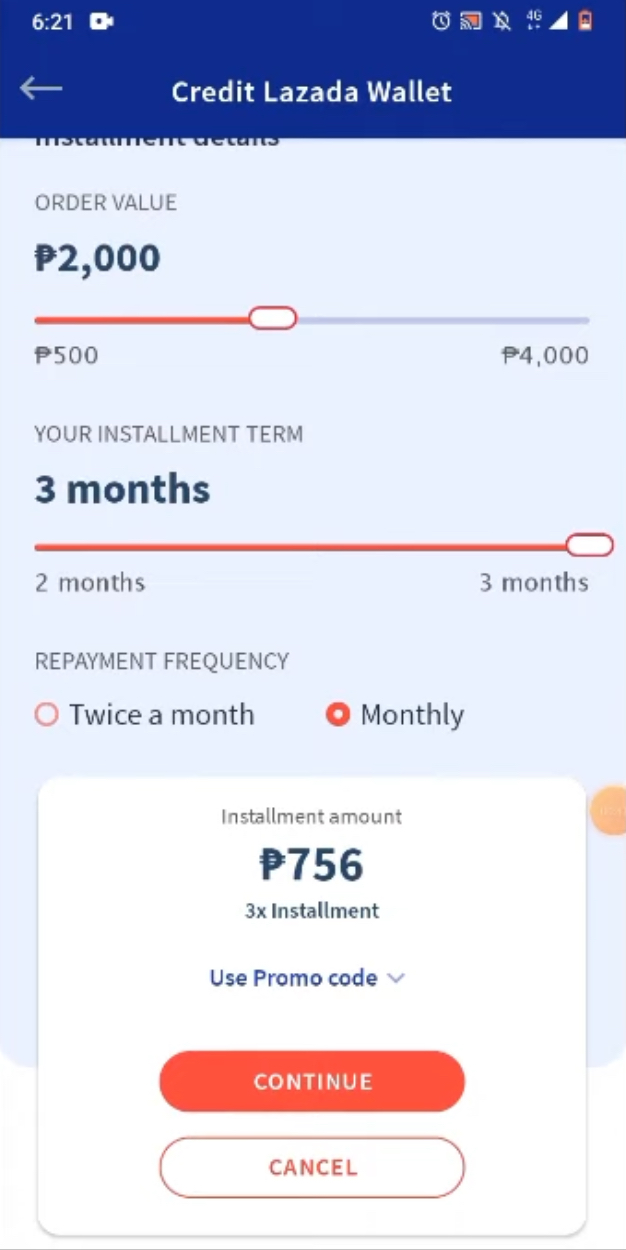Set the installment term to the 2 months end

click(x=37, y=547)
